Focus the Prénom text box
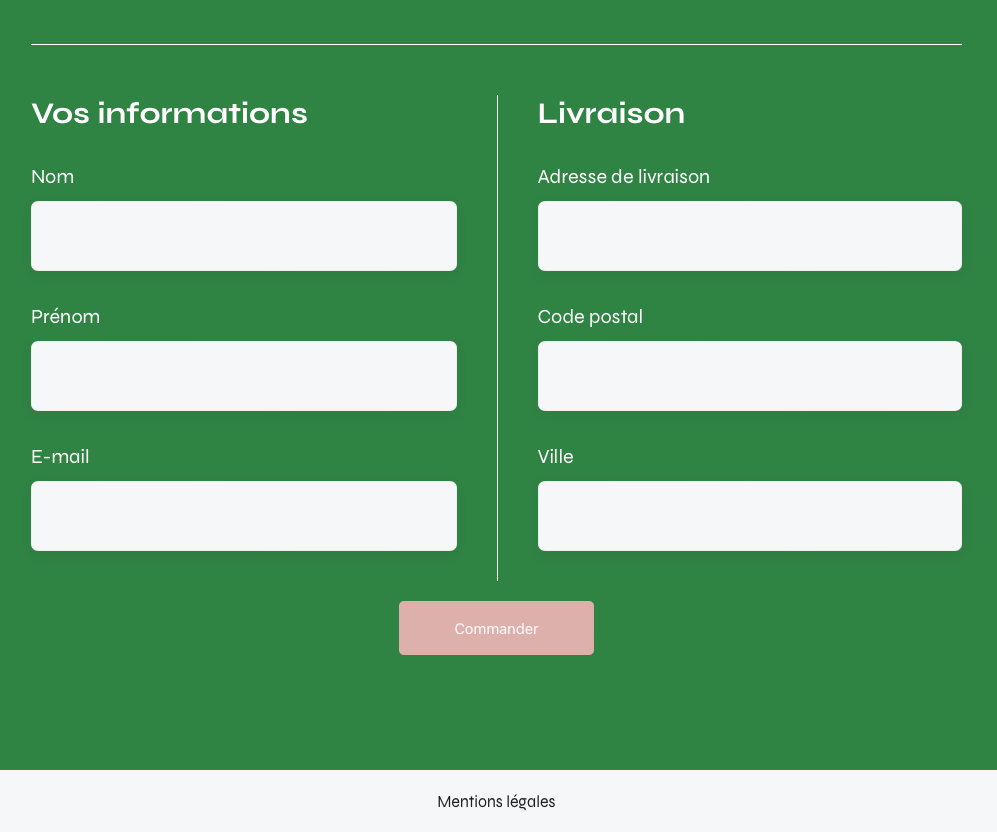The image size is (997, 832). (x=243, y=376)
